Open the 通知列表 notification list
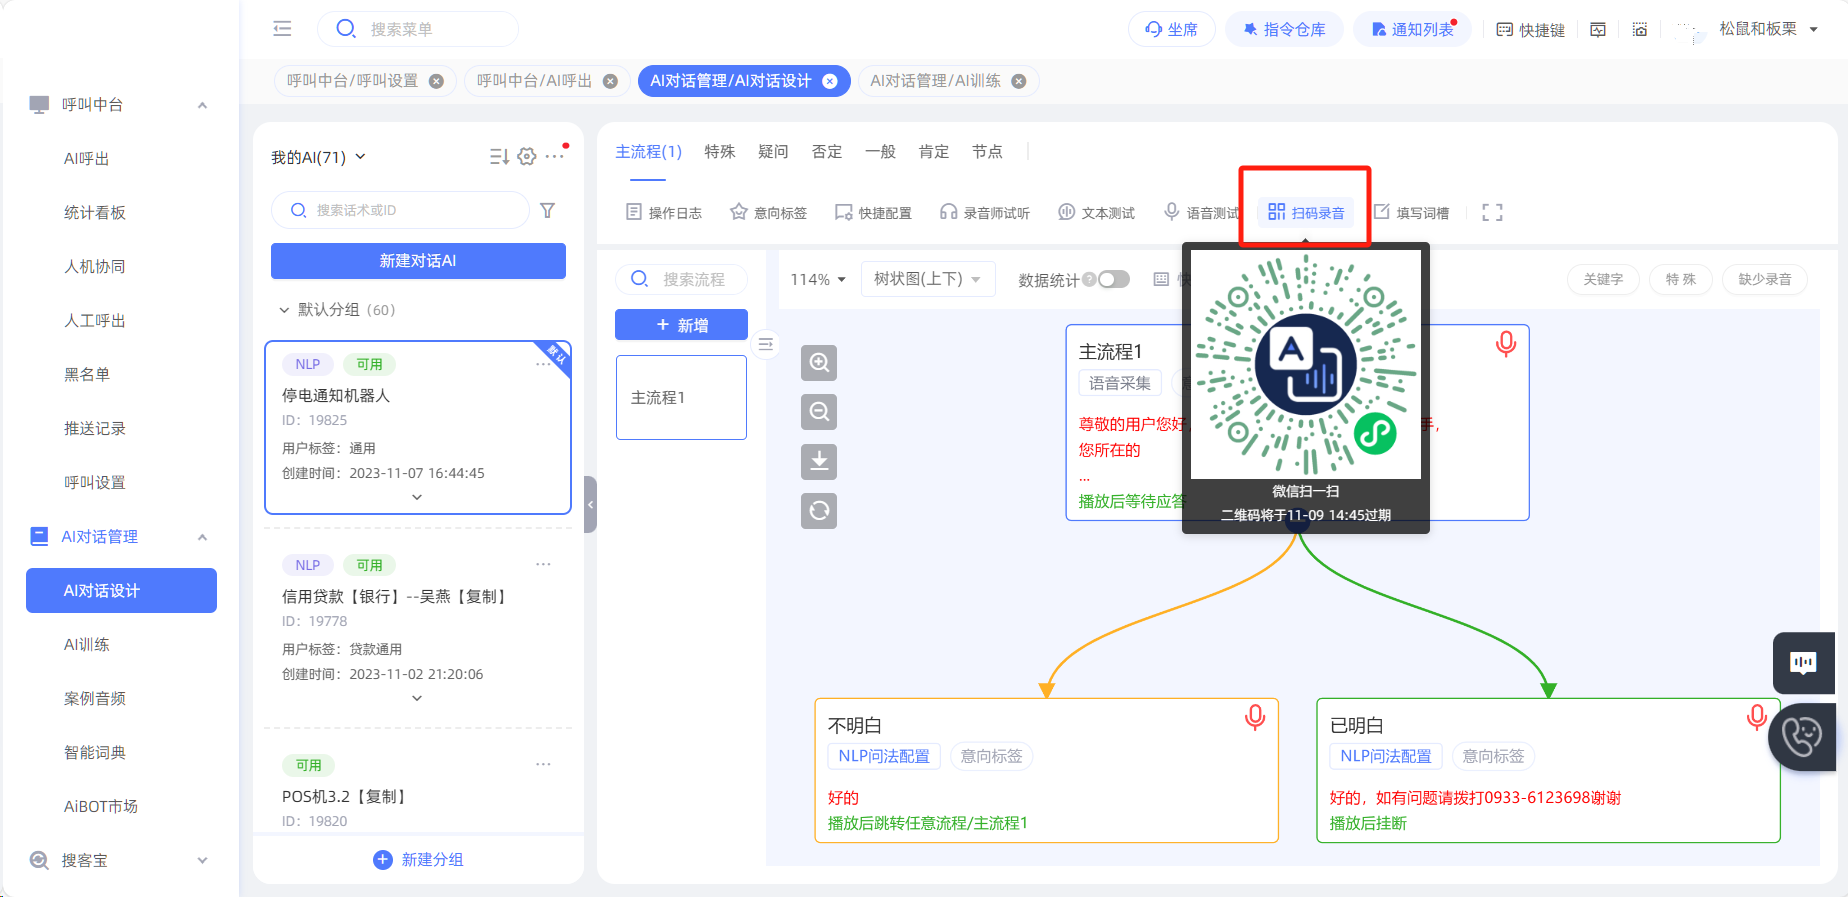The width and height of the screenshot is (1848, 897). tap(1412, 29)
